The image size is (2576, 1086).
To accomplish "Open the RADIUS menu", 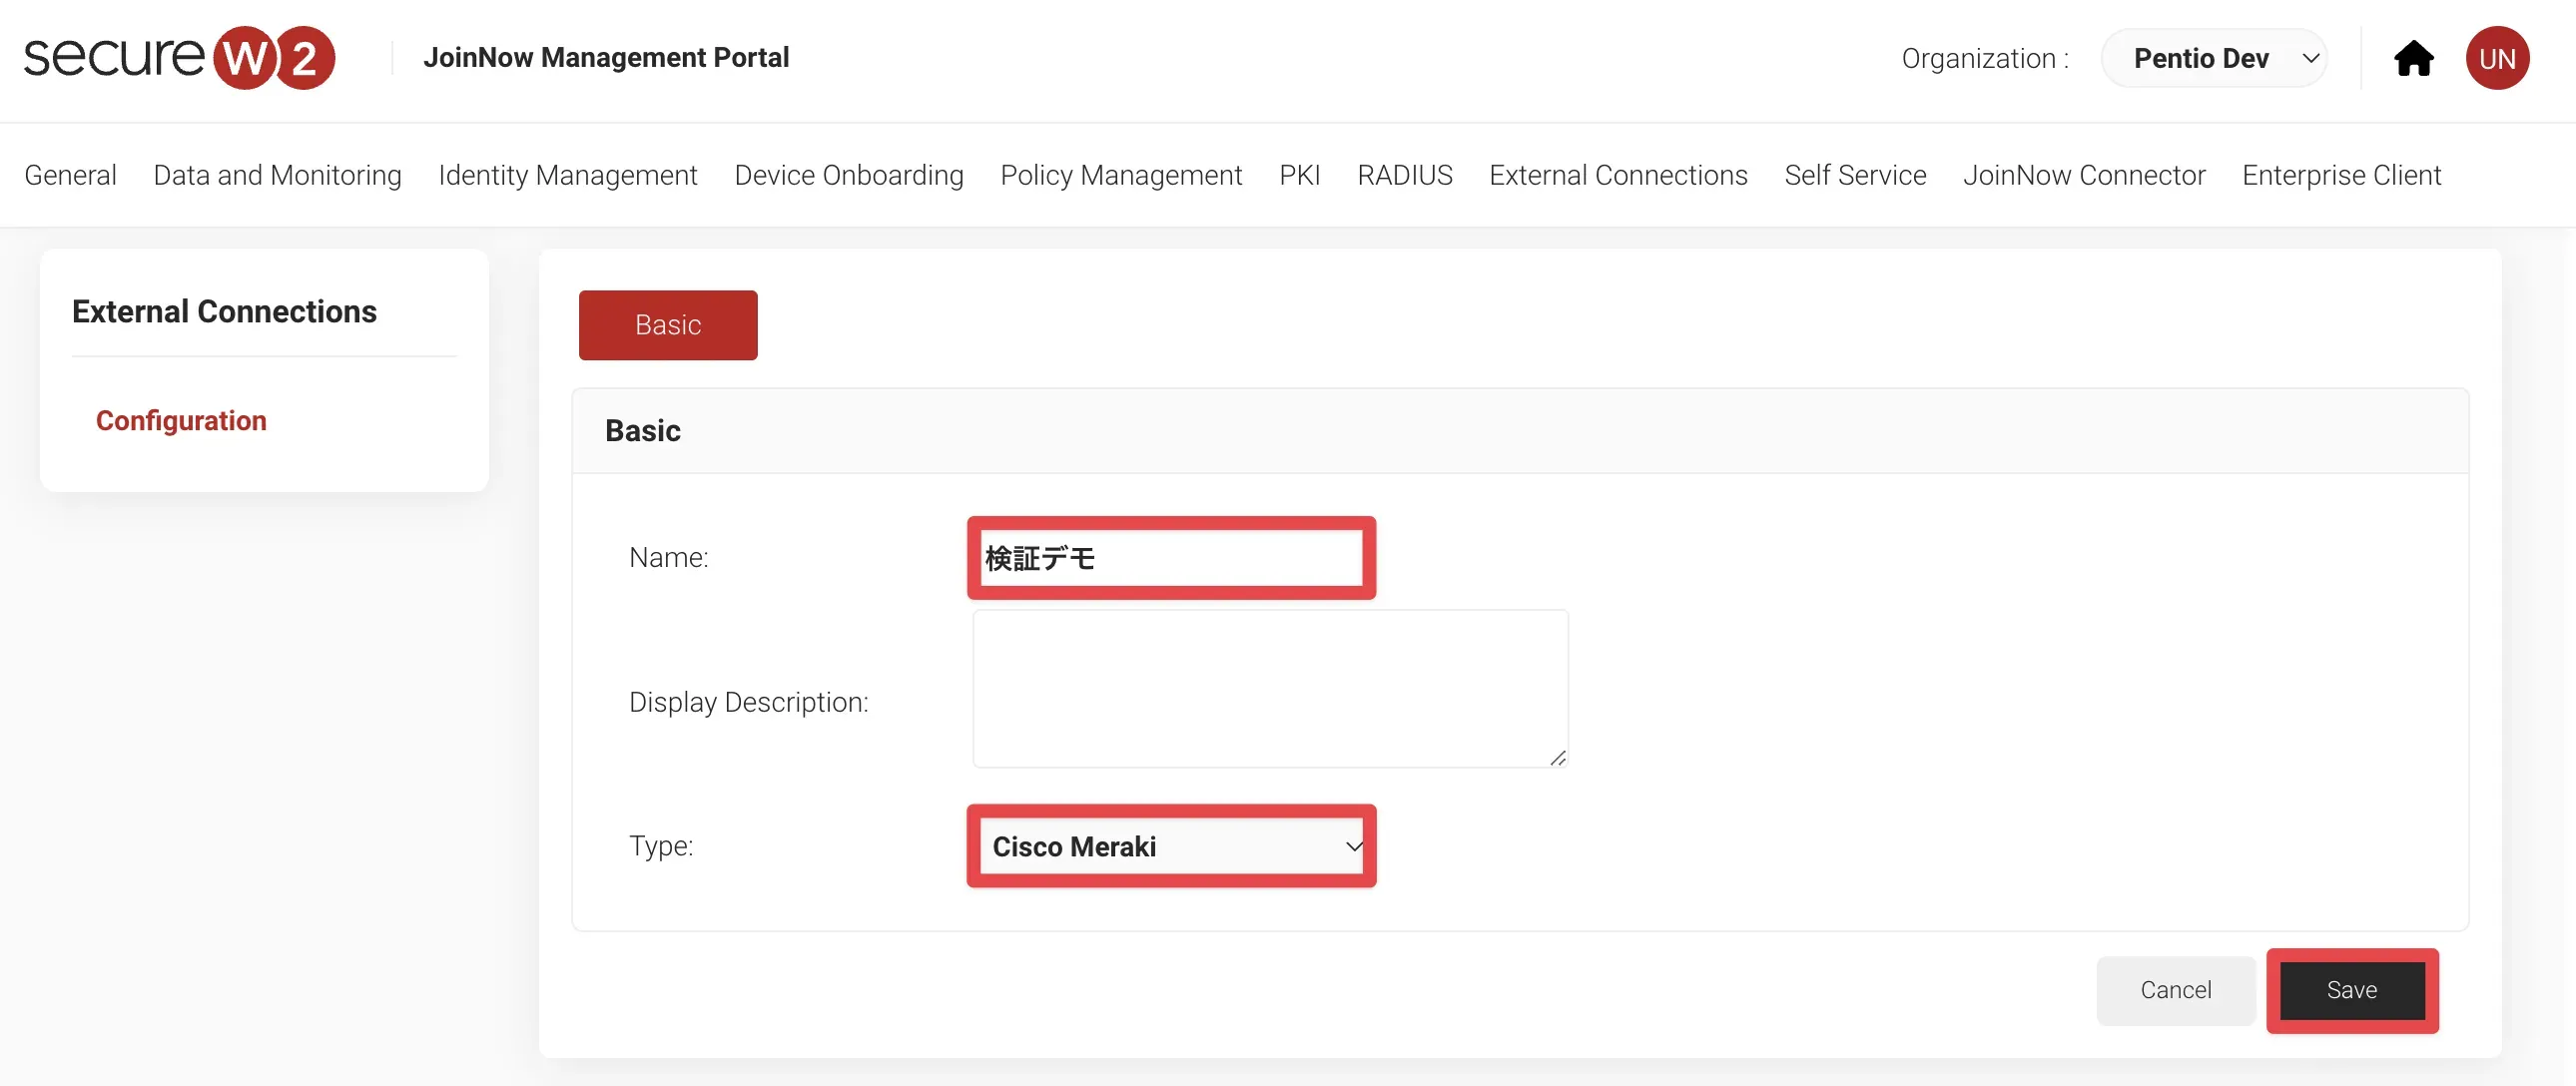I will [1404, 175].
